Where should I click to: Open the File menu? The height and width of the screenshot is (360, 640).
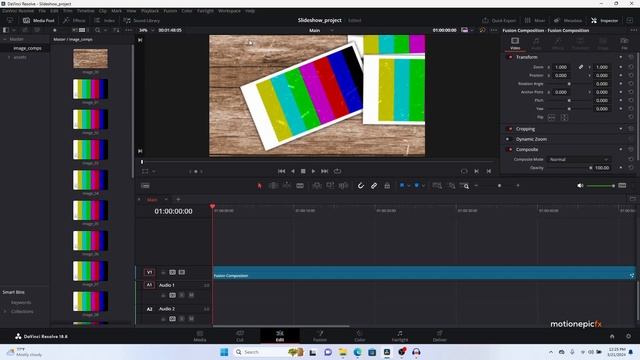coord(42,11)
